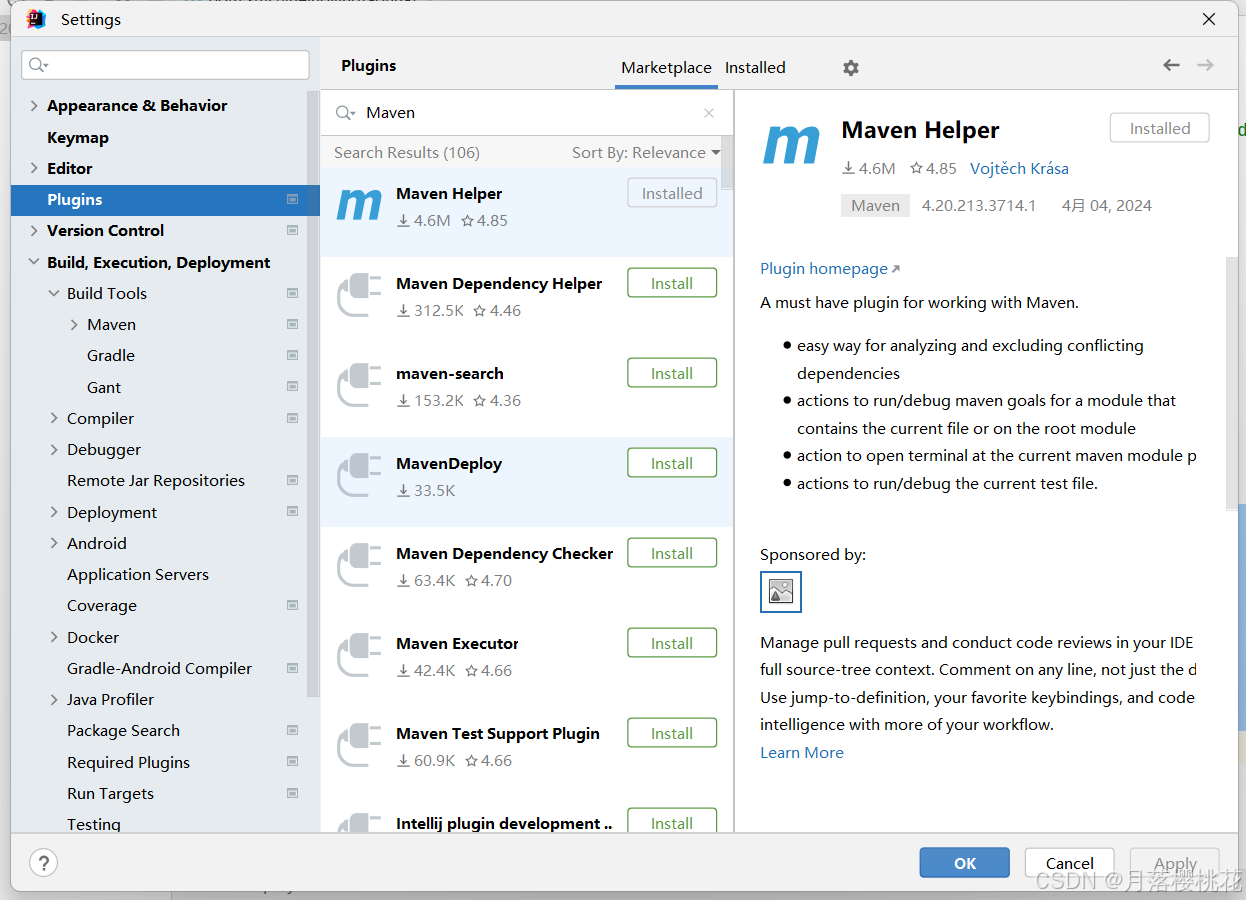Collapse Build, Execution, Deployment section

coord(34,263)
